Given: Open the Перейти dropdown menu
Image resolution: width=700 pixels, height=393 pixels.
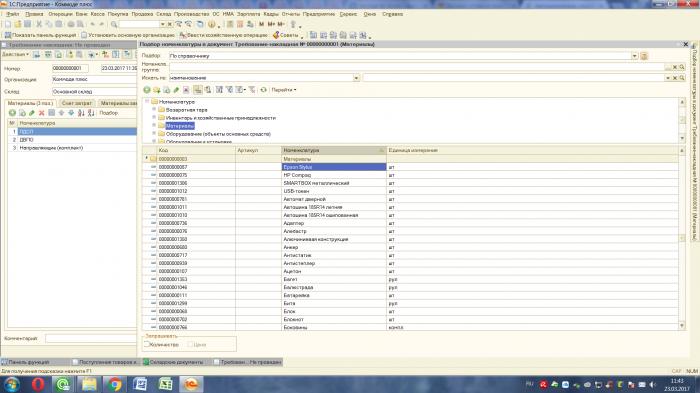Looking at the screenshot, I should click(284, 90).
